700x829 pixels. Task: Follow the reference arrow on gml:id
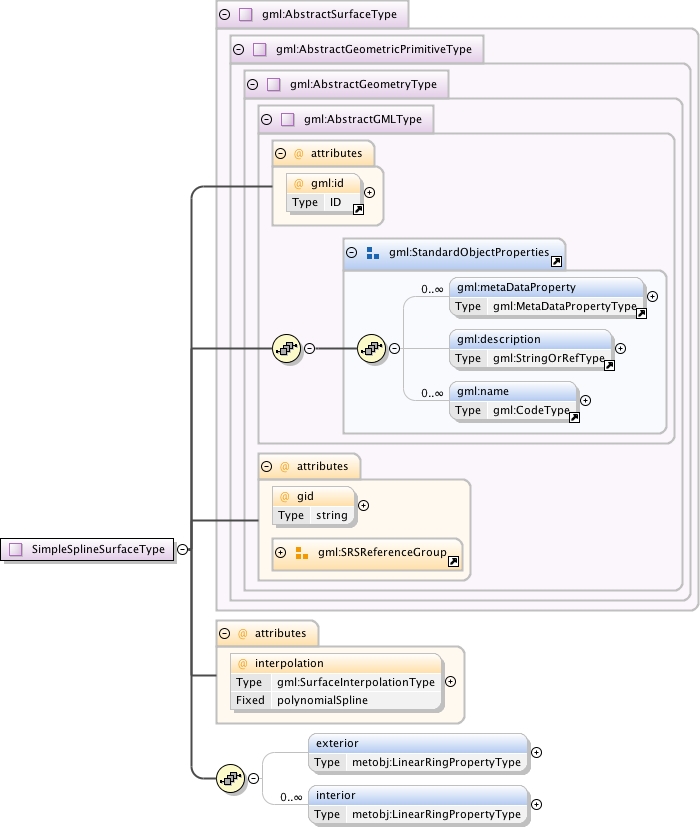tap(358, 209)
